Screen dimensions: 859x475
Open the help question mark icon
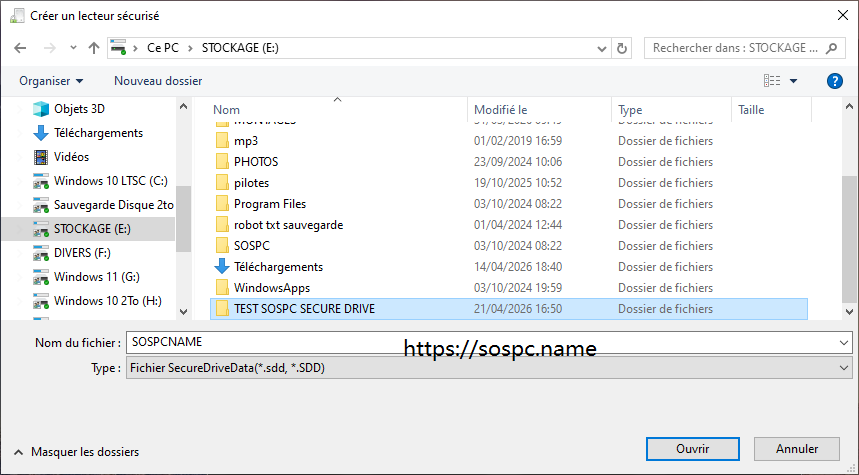click(834, 80)
